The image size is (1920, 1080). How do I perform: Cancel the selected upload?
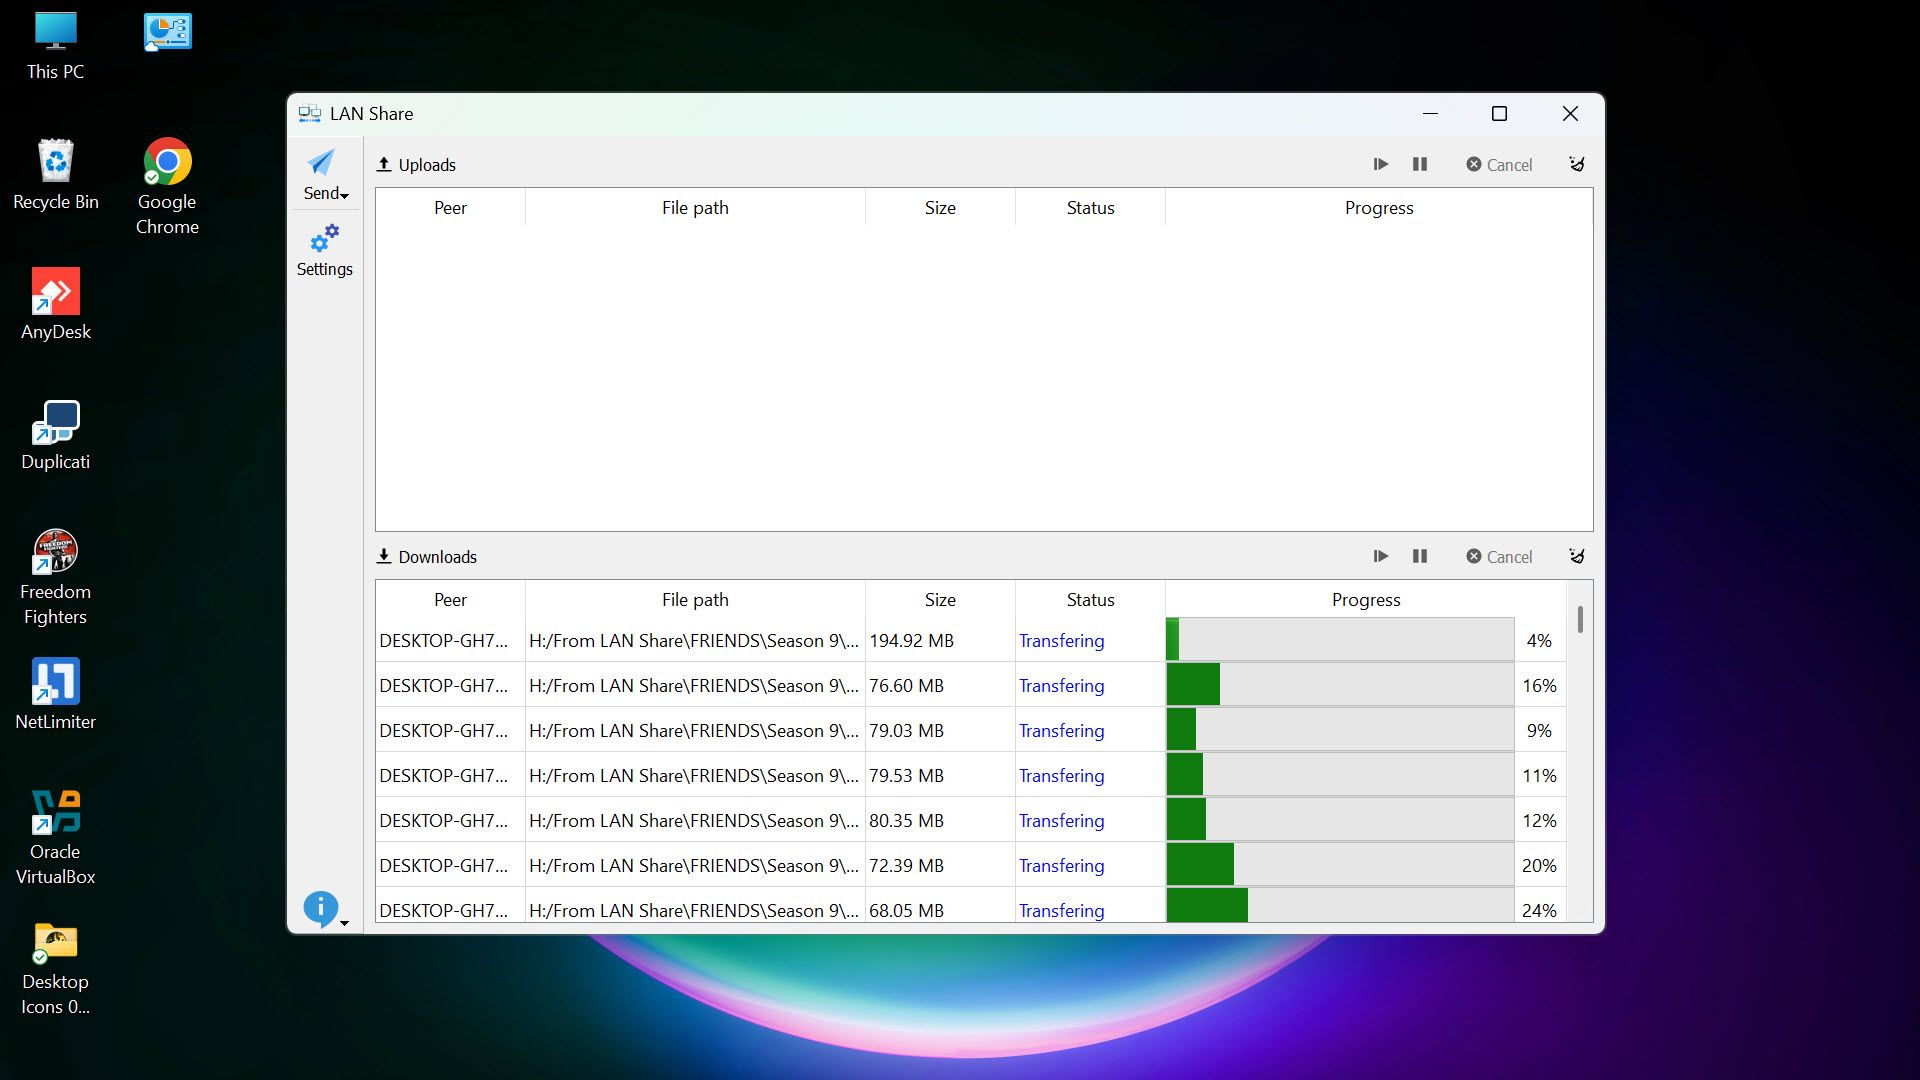(x=1499, y=165)
